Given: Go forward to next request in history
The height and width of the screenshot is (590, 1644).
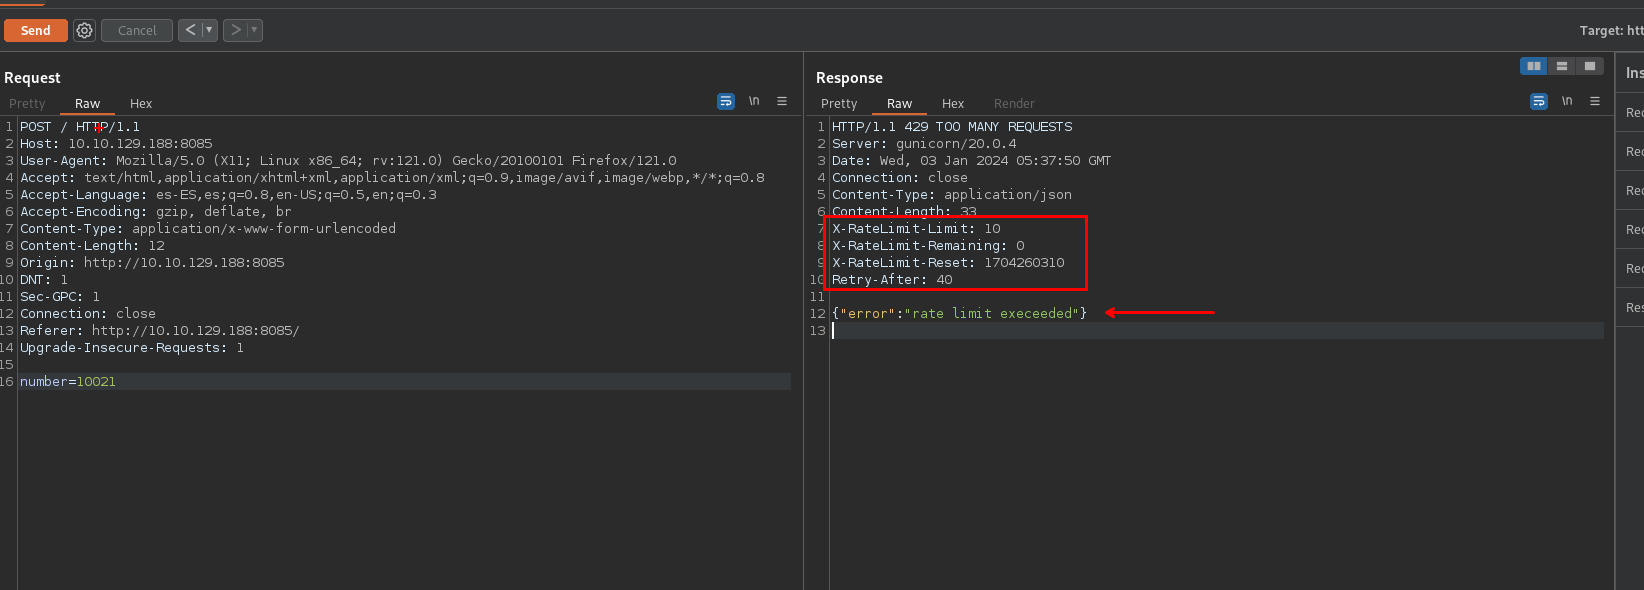Looking at the screenshot, I should pyautogui.click(x=235, y=30).
